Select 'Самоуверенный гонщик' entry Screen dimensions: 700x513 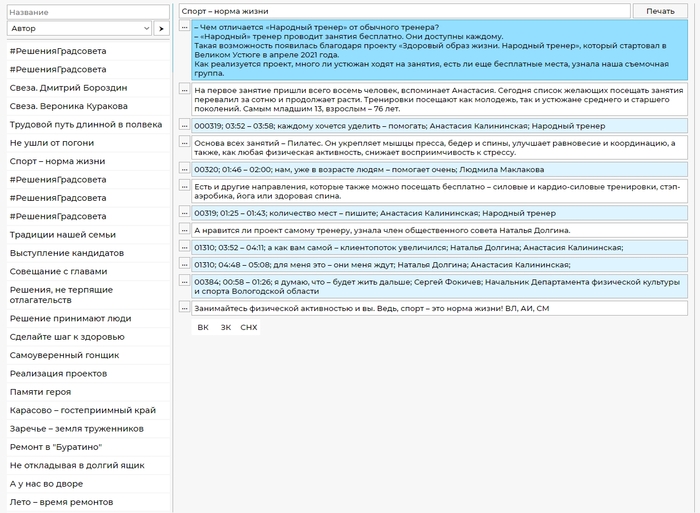[x=88, y=355]
